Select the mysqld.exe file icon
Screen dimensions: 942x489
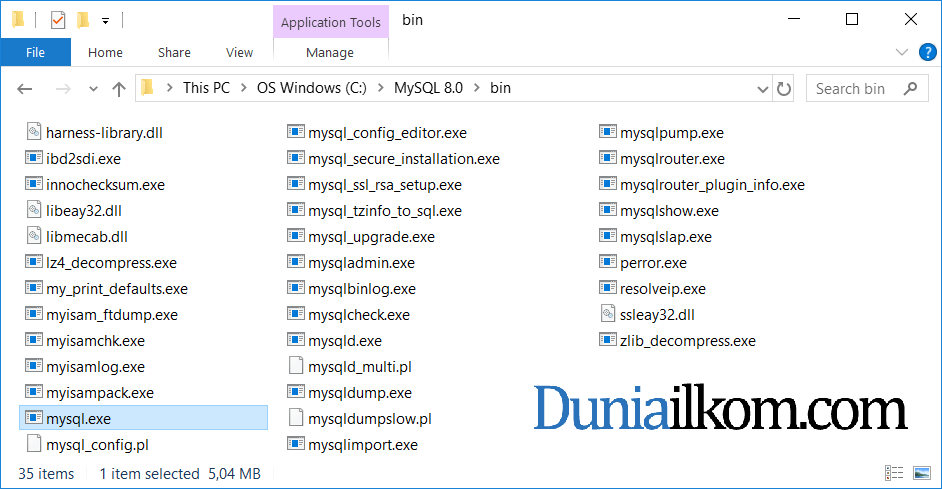[296, 339]
